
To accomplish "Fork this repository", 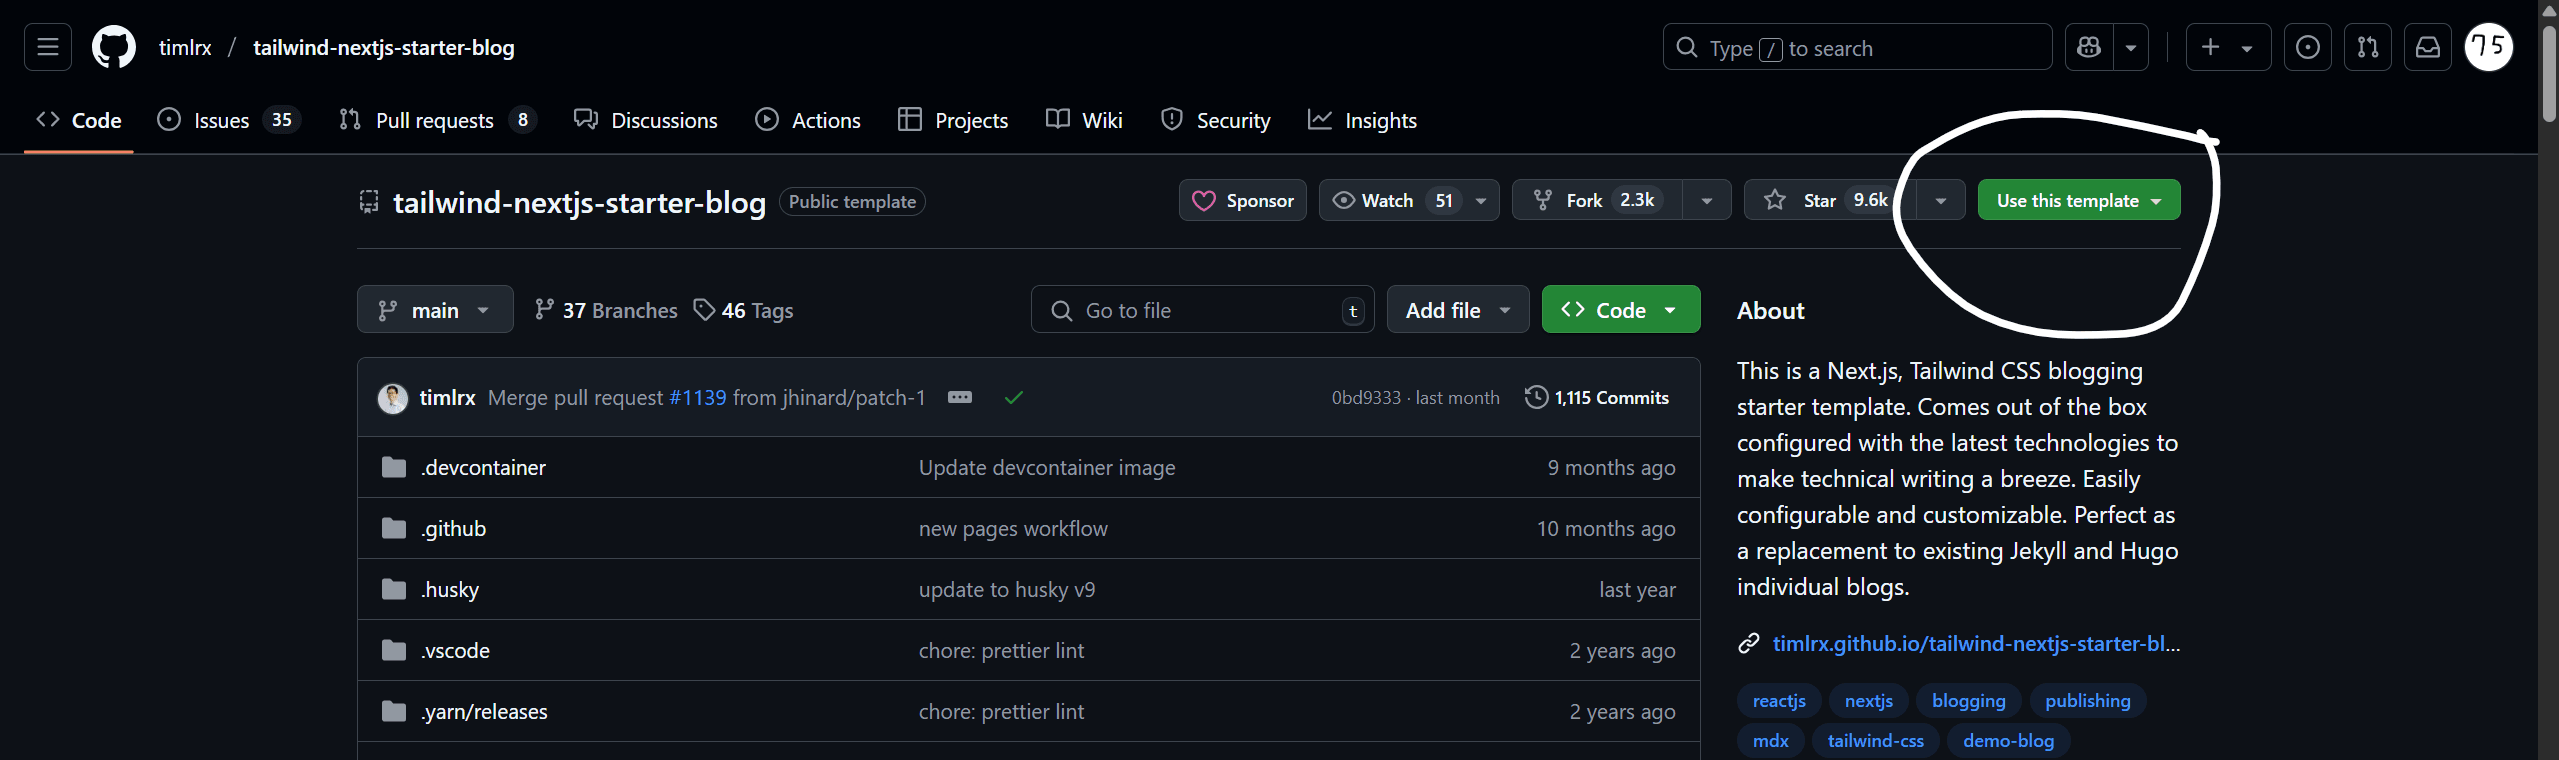I will (x=1597, y=200).
